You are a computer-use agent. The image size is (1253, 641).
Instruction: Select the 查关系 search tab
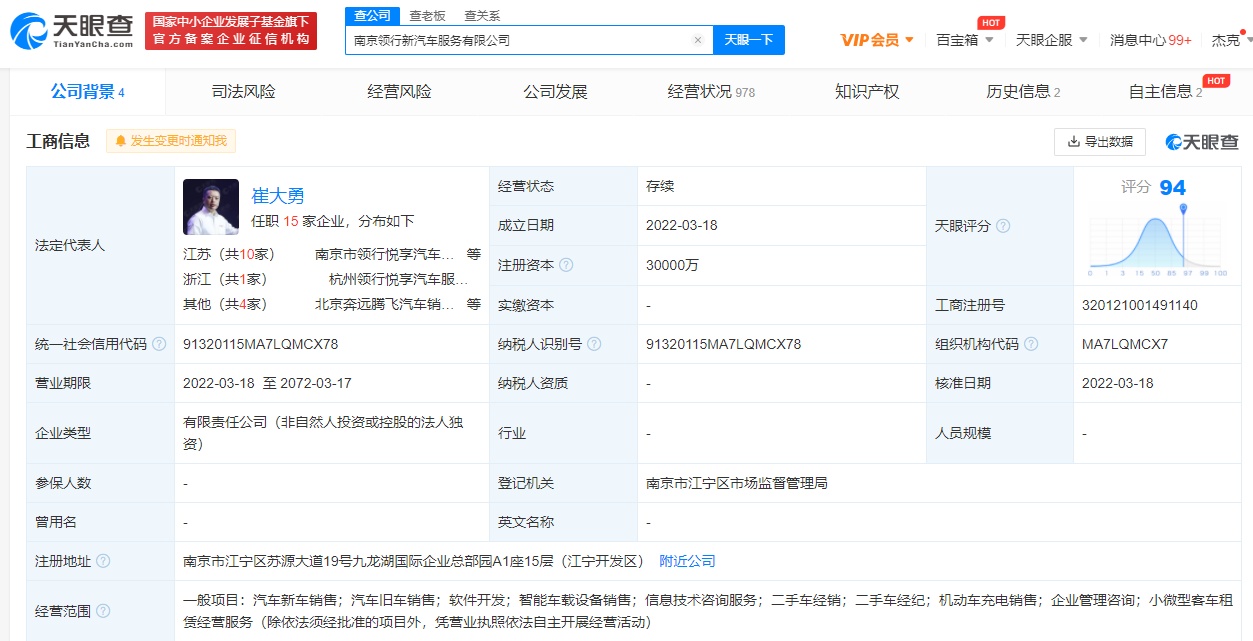[482, 16]
